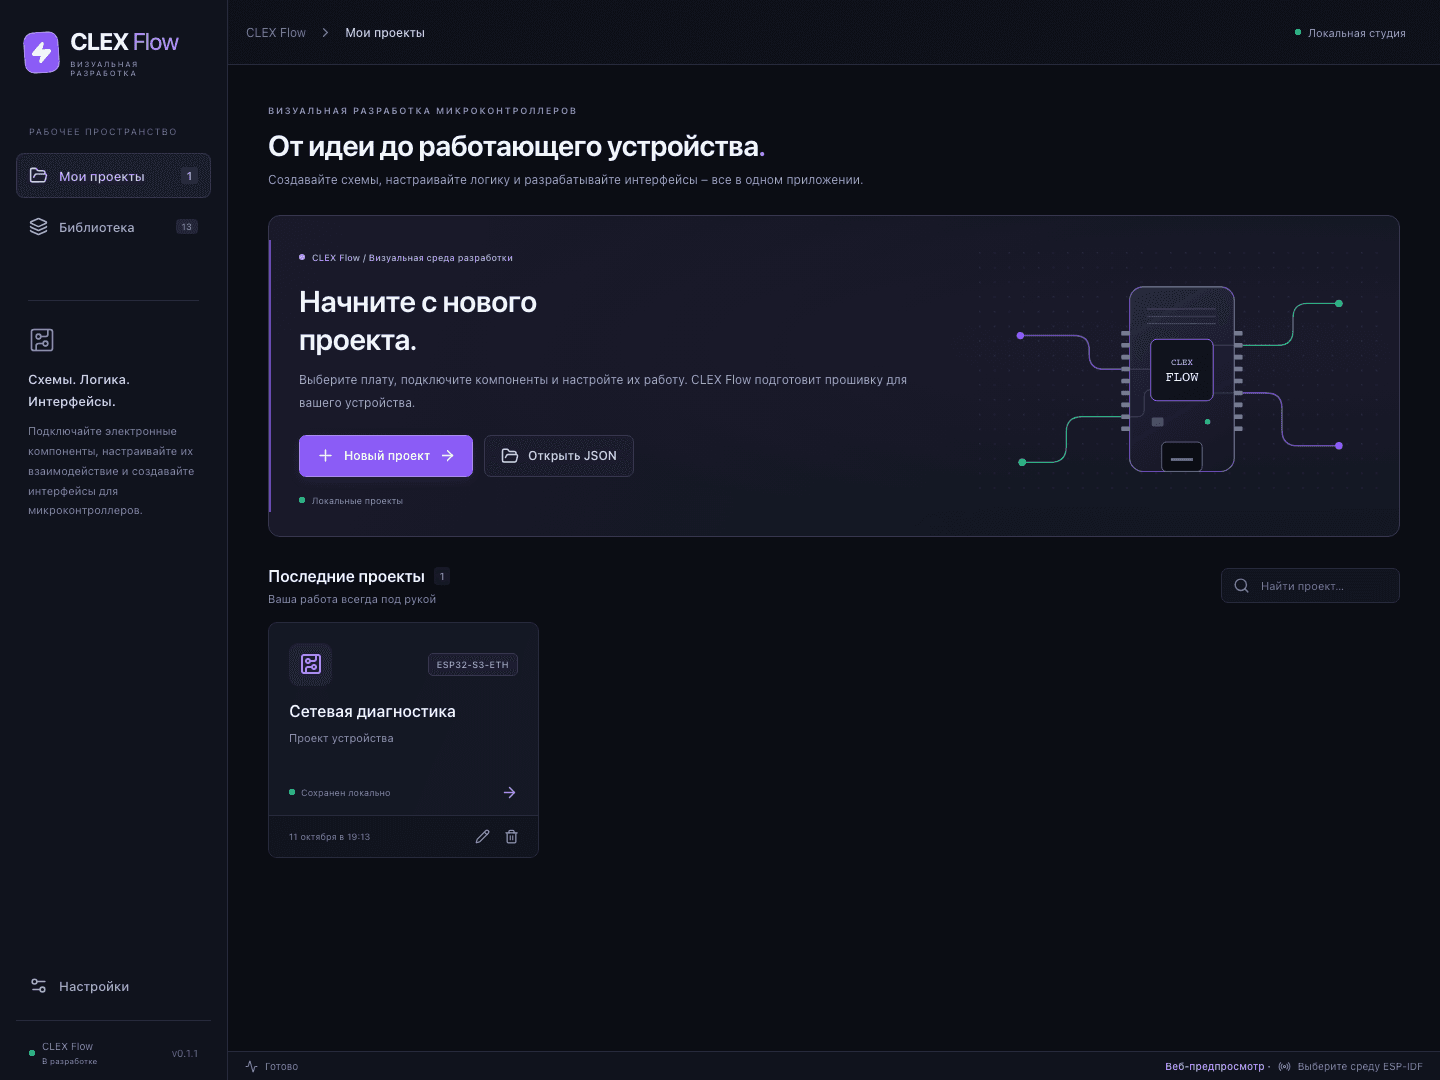The height and width of the screenshot is (1080, 1440).
Task: Click the broadcast icon before ESP-IDF
Action: tap(1285, 1067)
